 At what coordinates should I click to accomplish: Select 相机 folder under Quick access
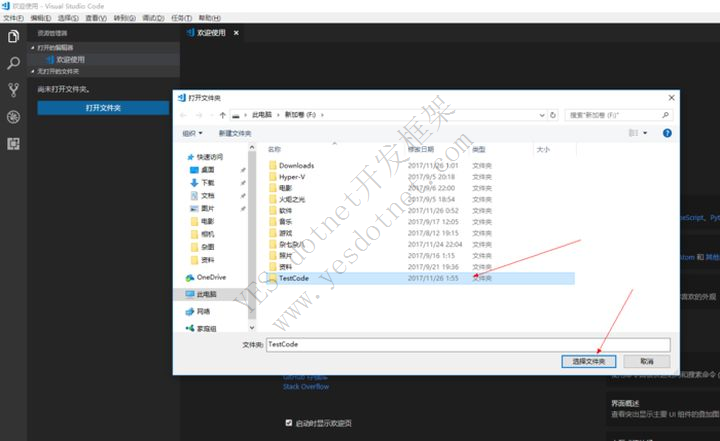[x=202, y=234]
